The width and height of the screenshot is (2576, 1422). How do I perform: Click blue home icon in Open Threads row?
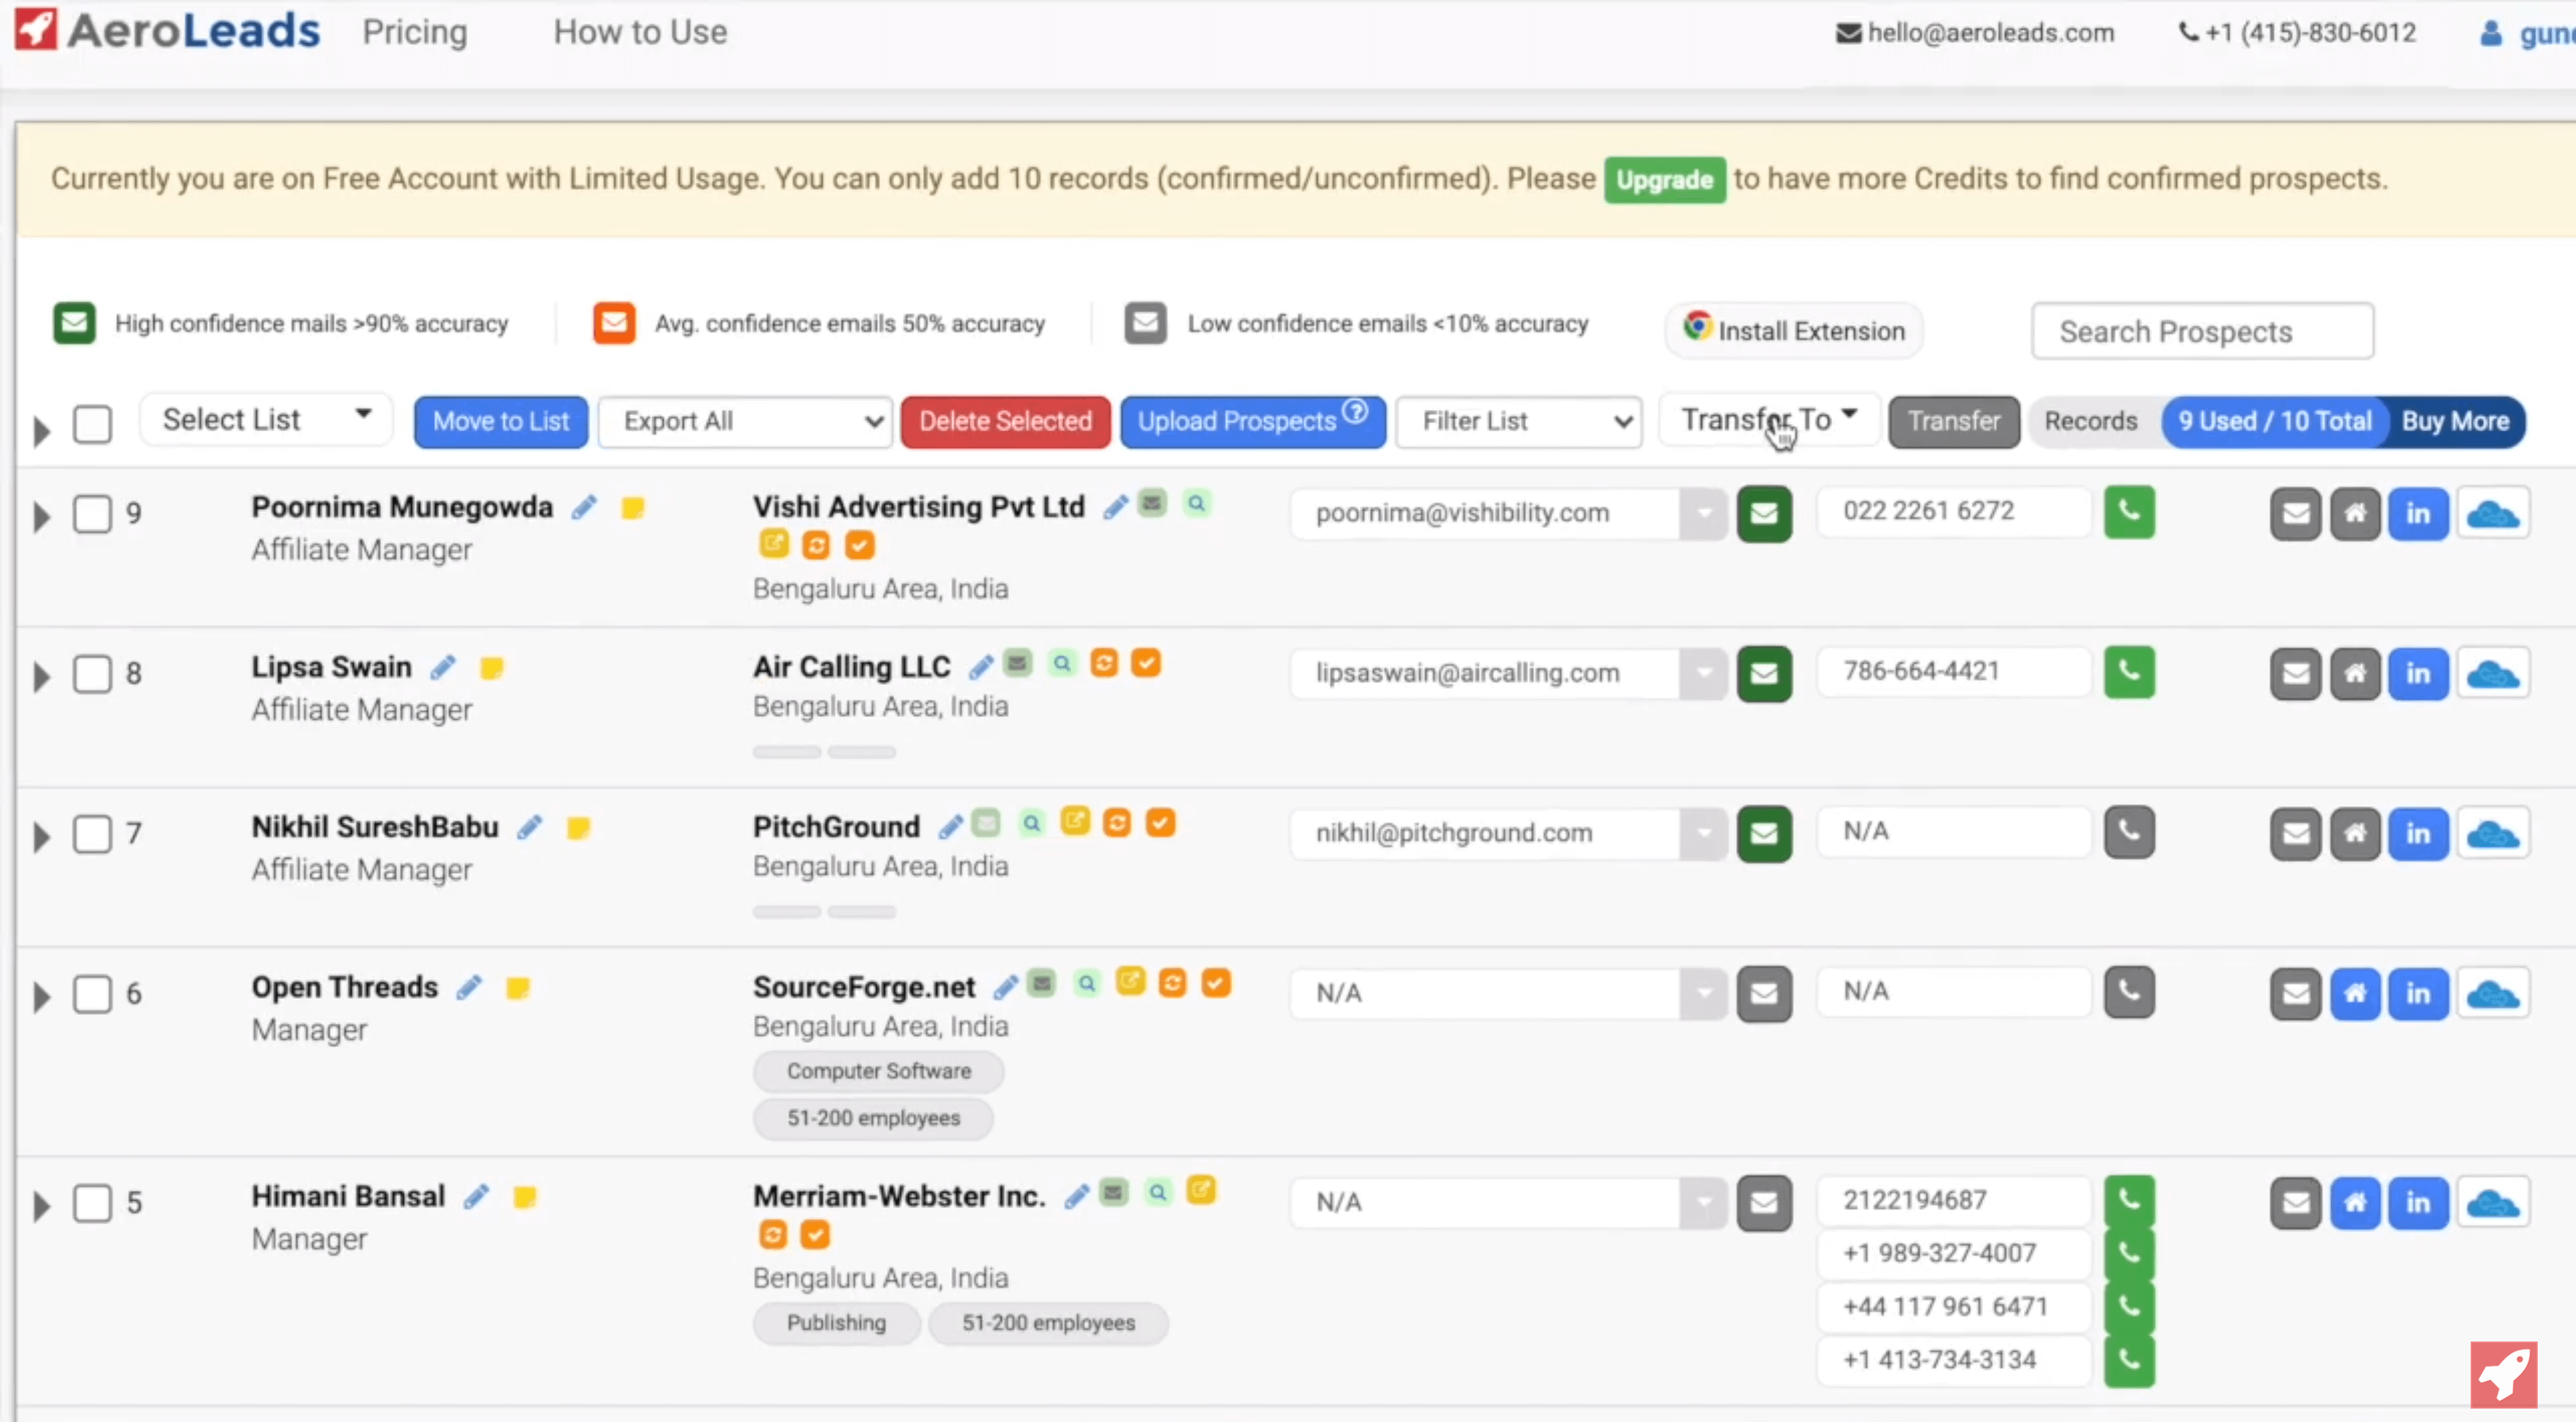click(2355, 994)
